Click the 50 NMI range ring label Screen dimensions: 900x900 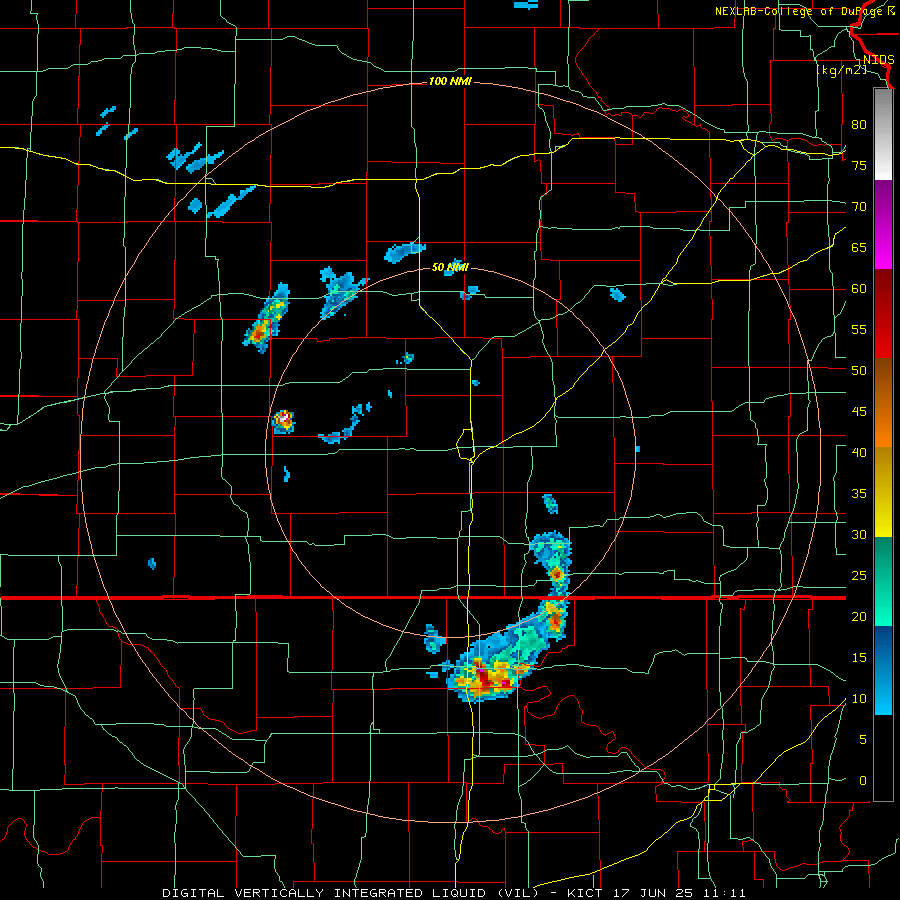pyautogui.click(x=450, y=267)
